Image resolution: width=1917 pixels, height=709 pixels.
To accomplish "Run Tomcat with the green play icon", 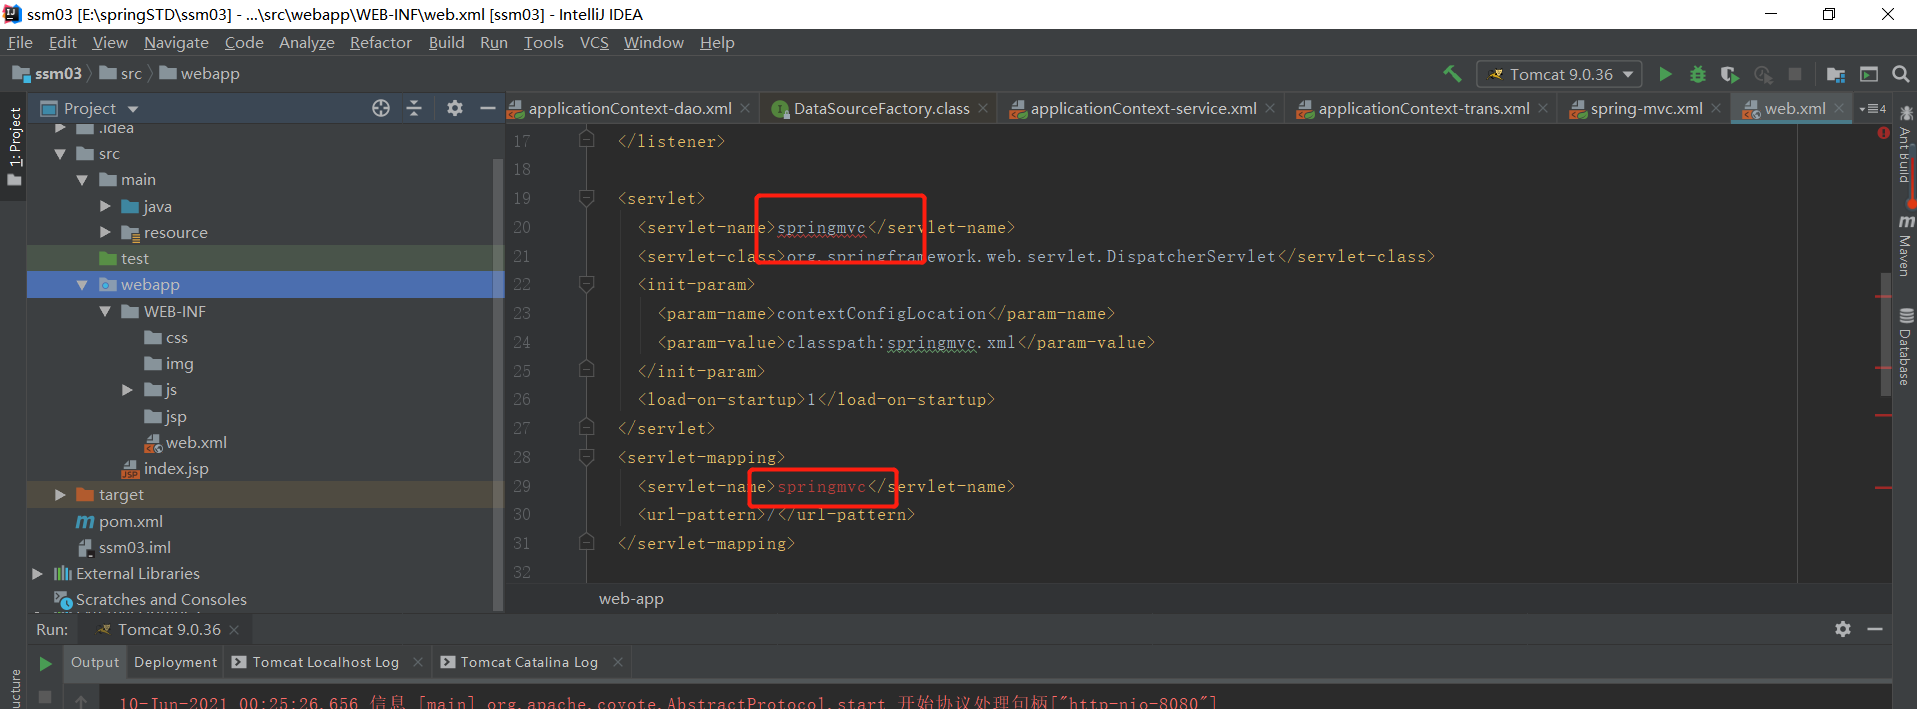I will pos(1665,74).
